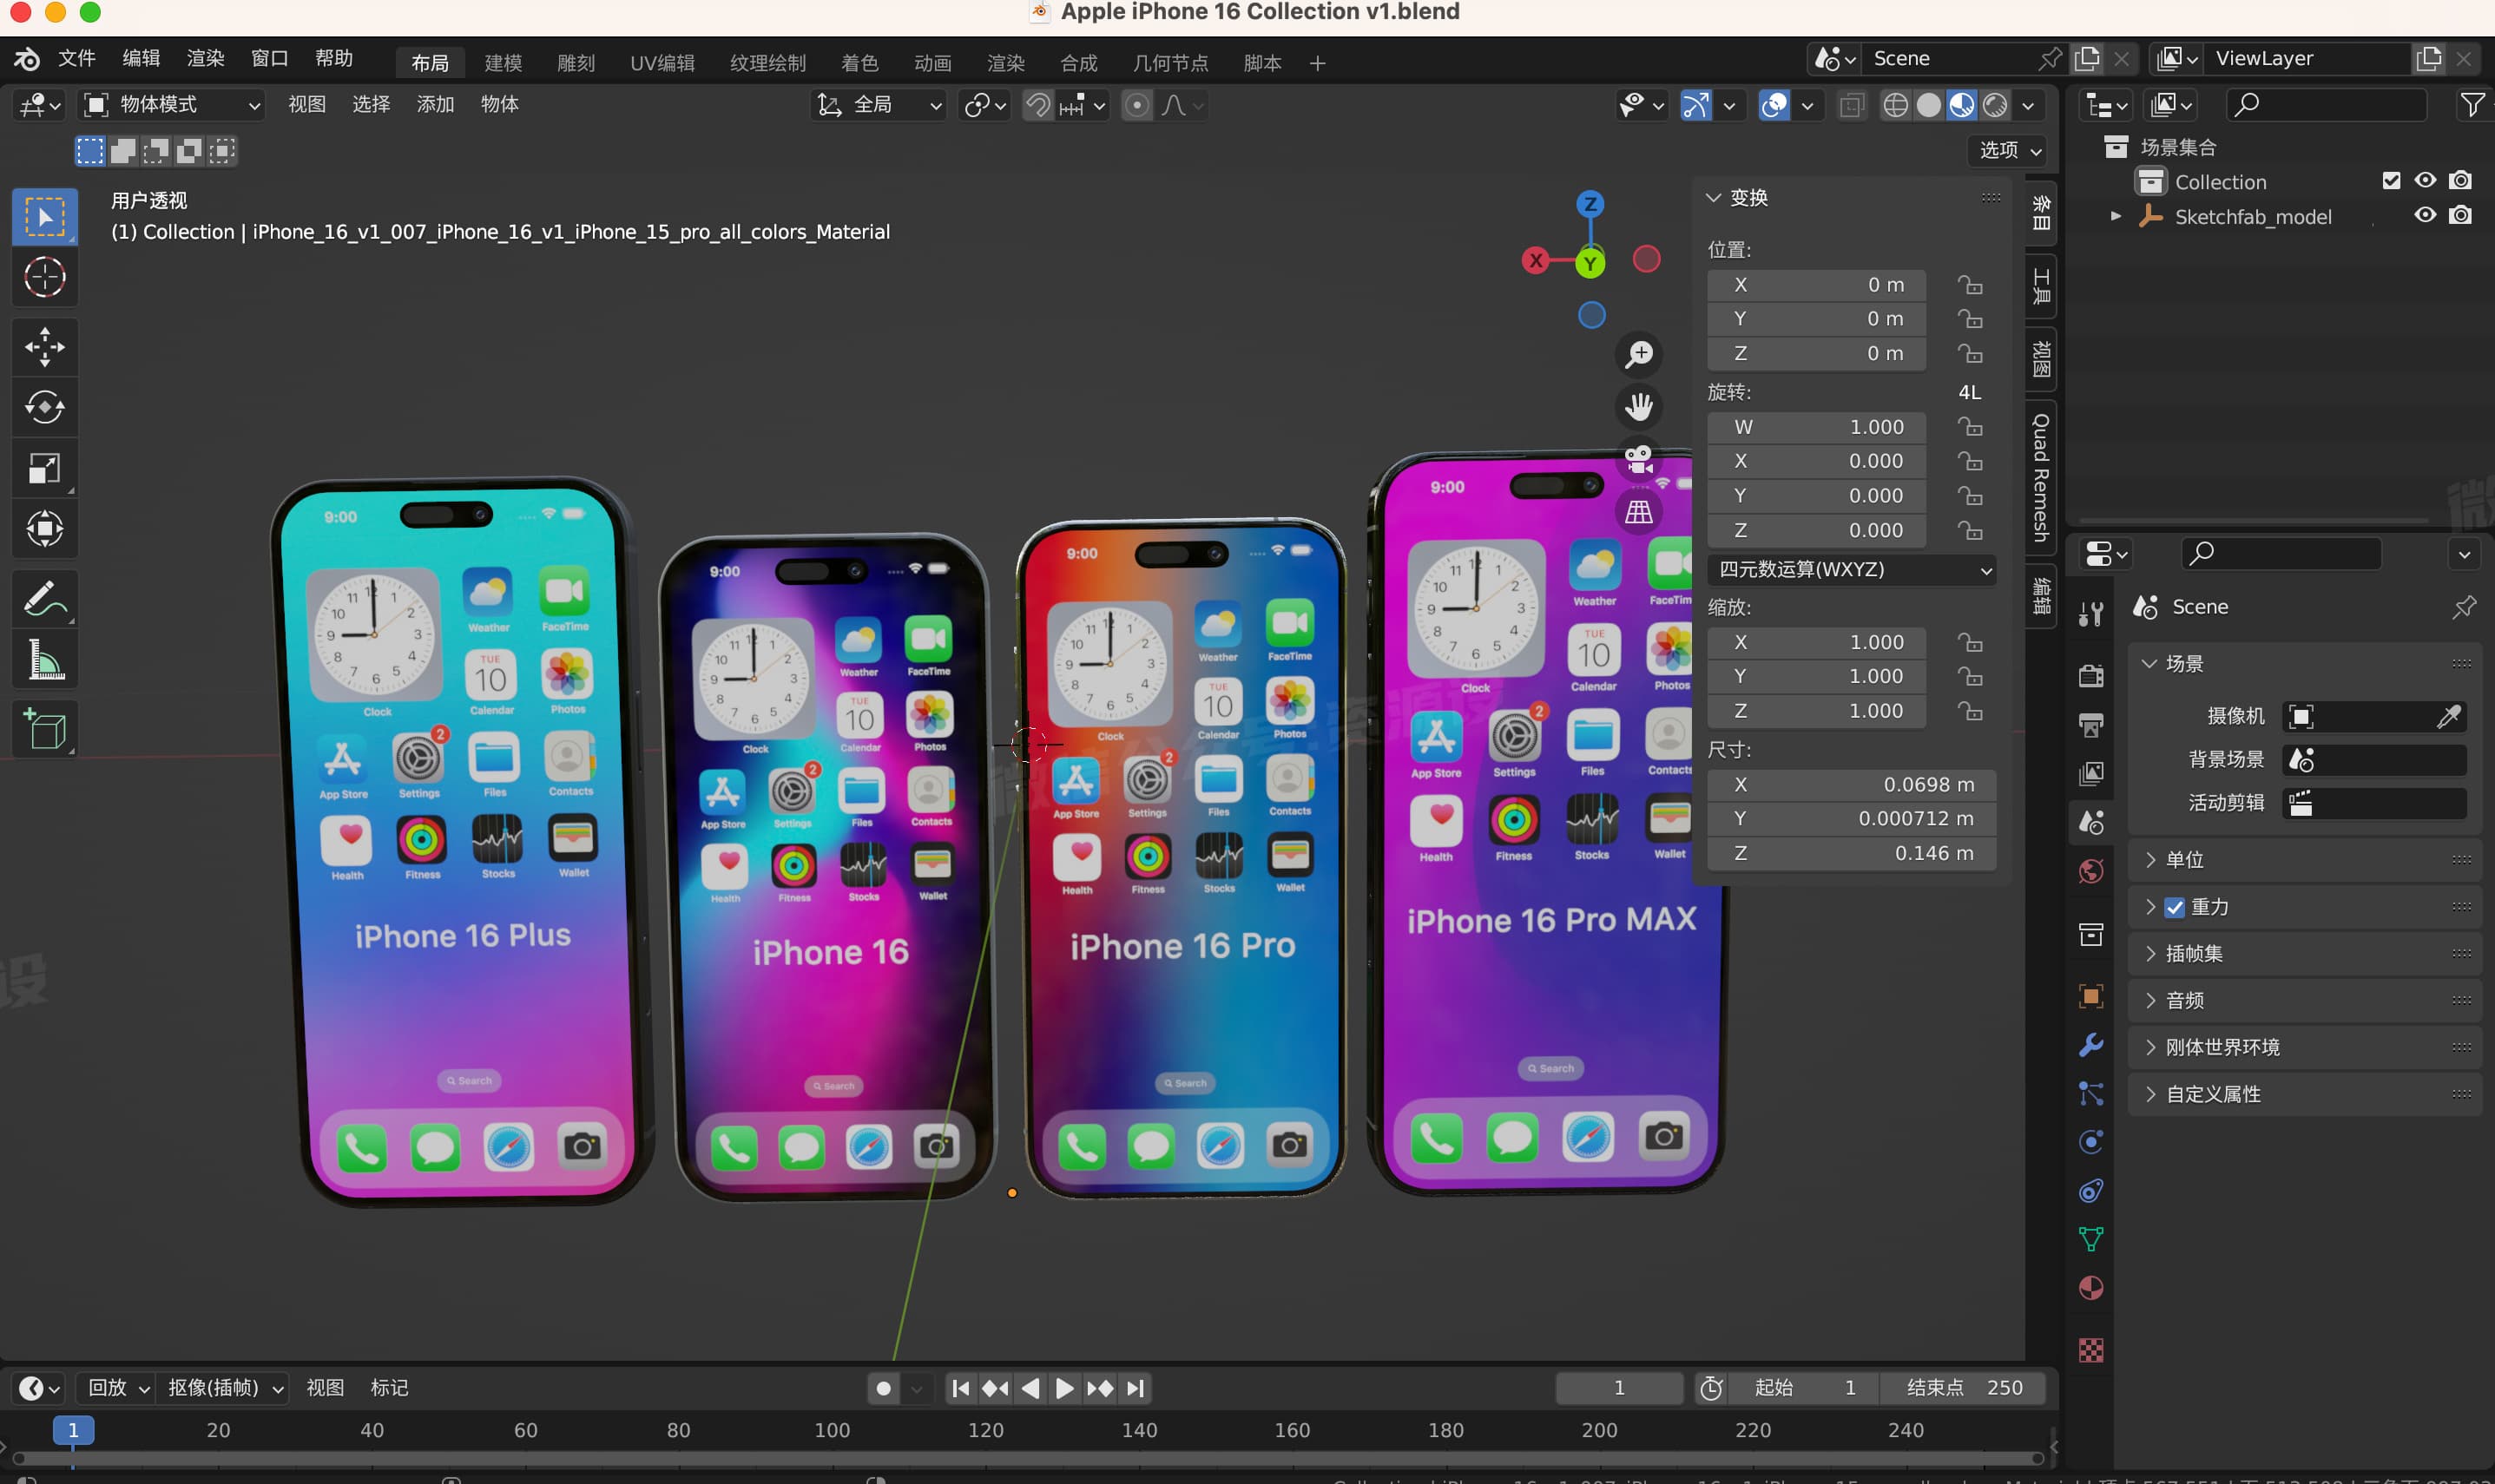Jump to the start frame button

point(960,1389)
